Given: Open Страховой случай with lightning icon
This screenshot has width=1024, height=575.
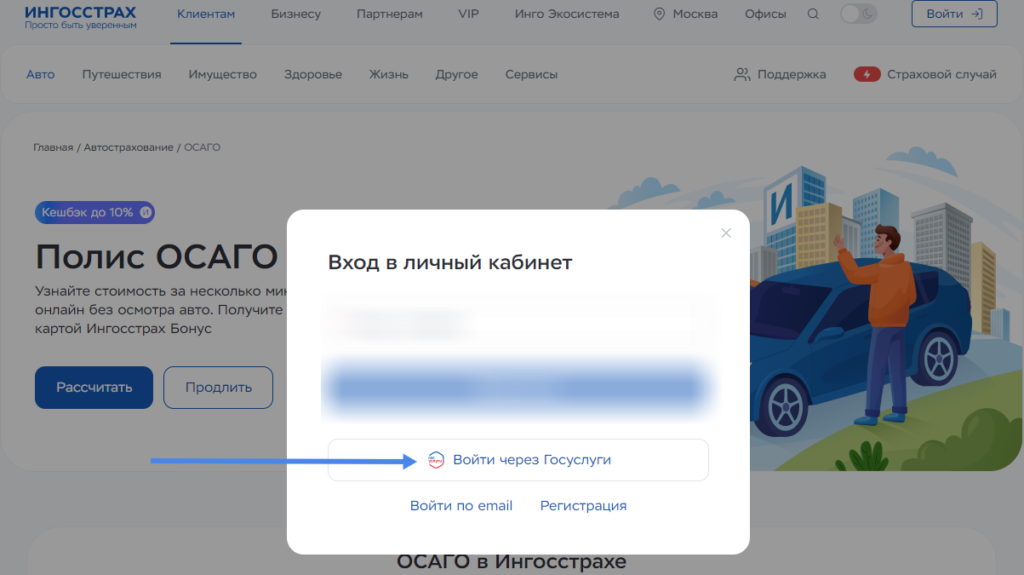Looking at the screenshot, I should click(925, 74).
